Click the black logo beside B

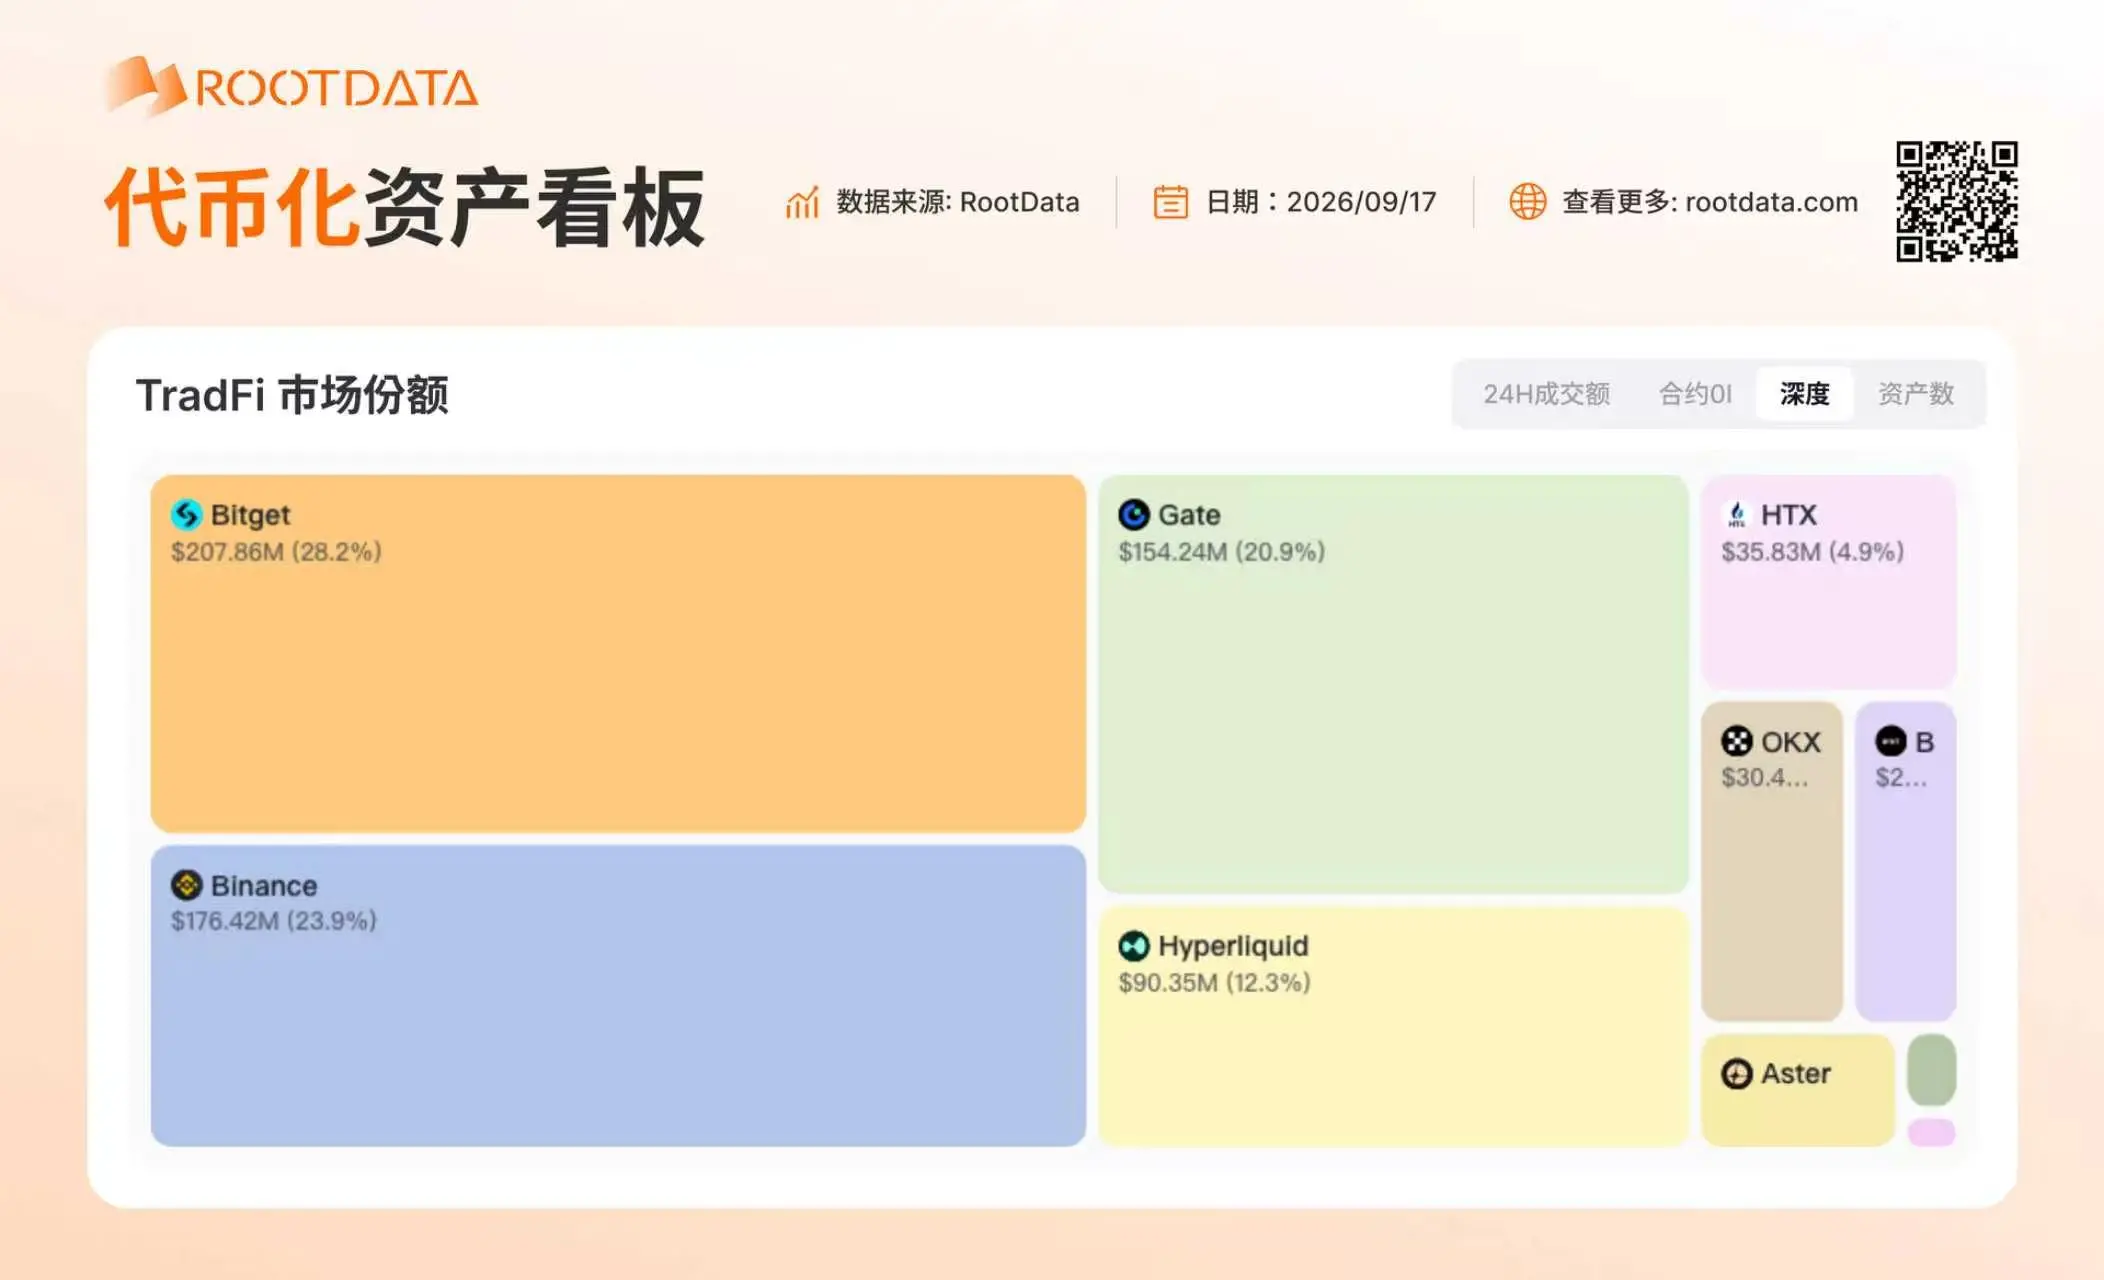[1891, 741]
